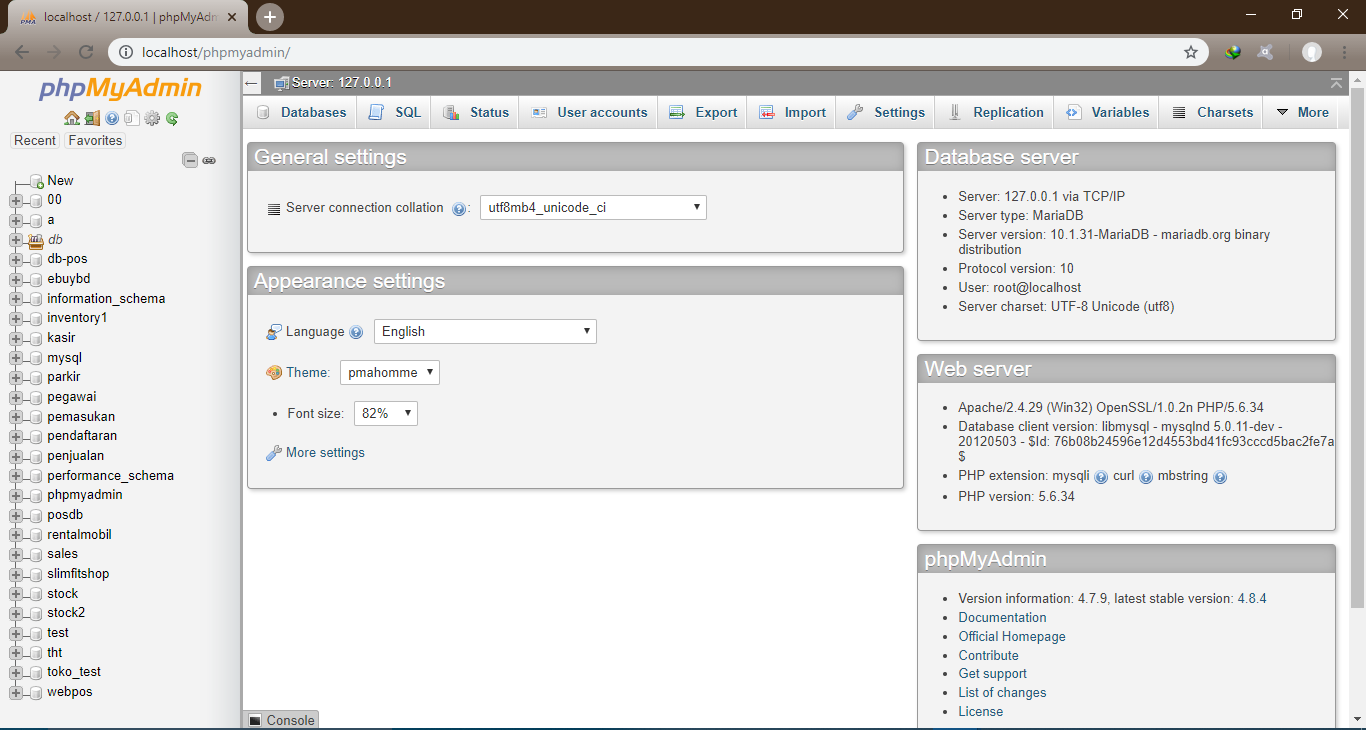Switch to the Databases tab
Viewport: 1366px width, 730px height.
[301, 112]
